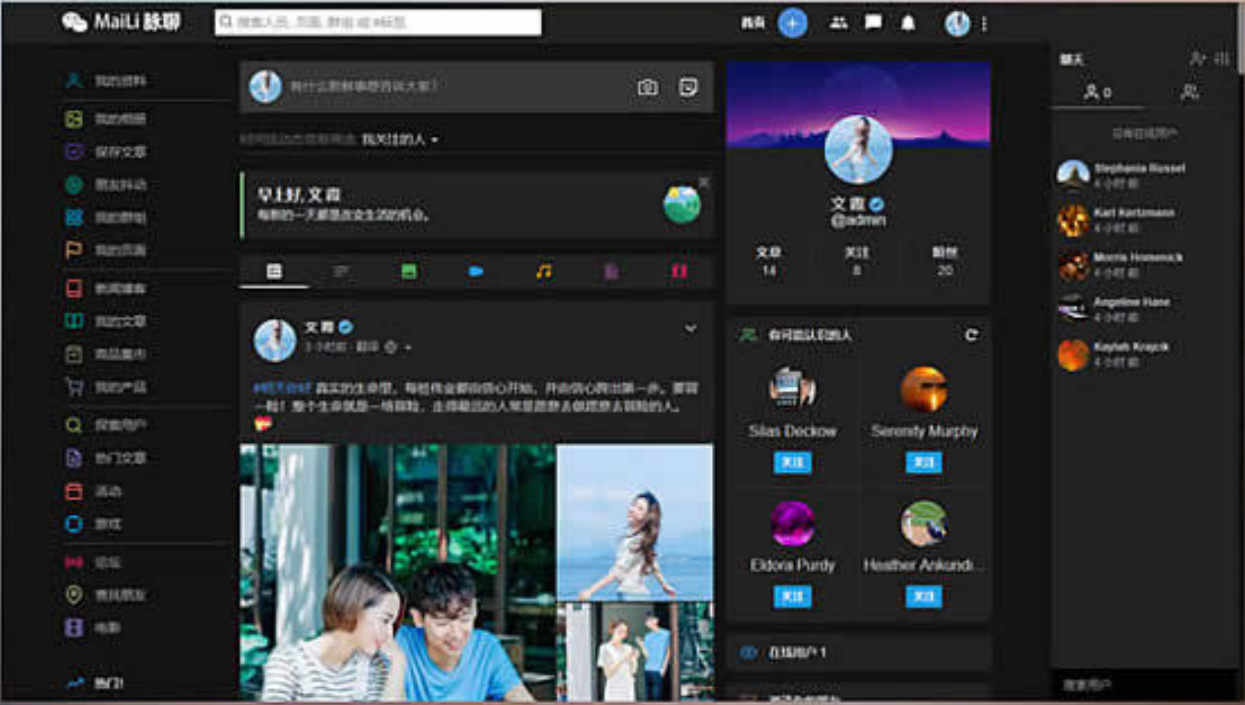Viewport: 1245px width, 705px height.
Task: Click the sticker icon in the status composer
Action: pos(688,88)
